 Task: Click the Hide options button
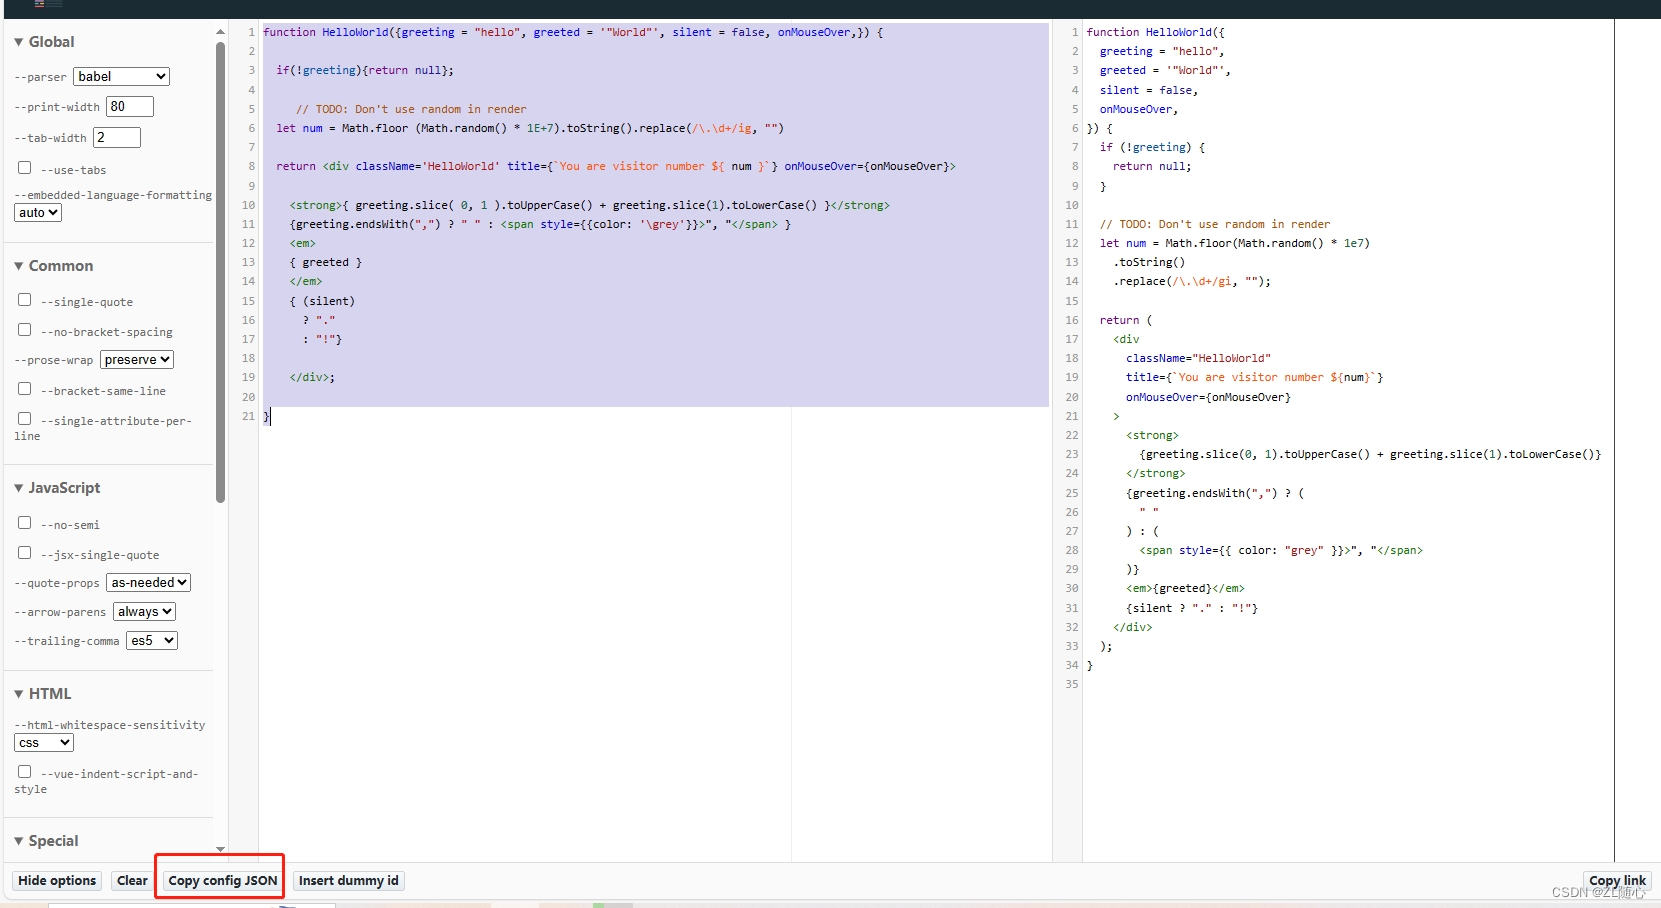click(57, 881)
